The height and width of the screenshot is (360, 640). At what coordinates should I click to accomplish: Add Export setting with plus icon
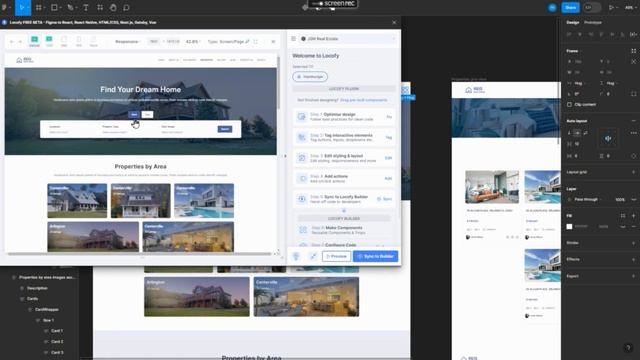click(633, 276)
